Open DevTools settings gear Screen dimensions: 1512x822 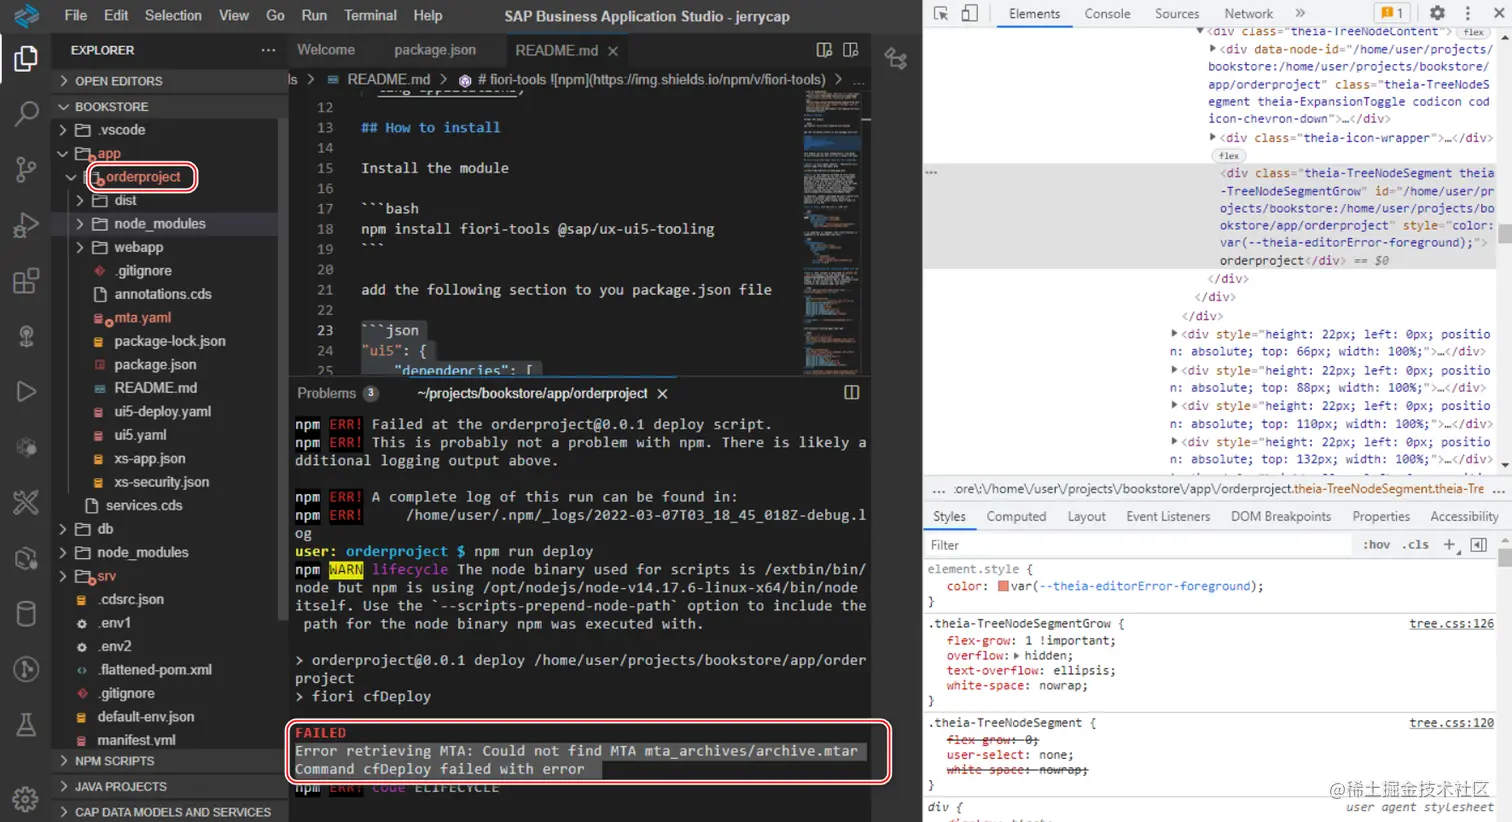(x=1437, y=14)
